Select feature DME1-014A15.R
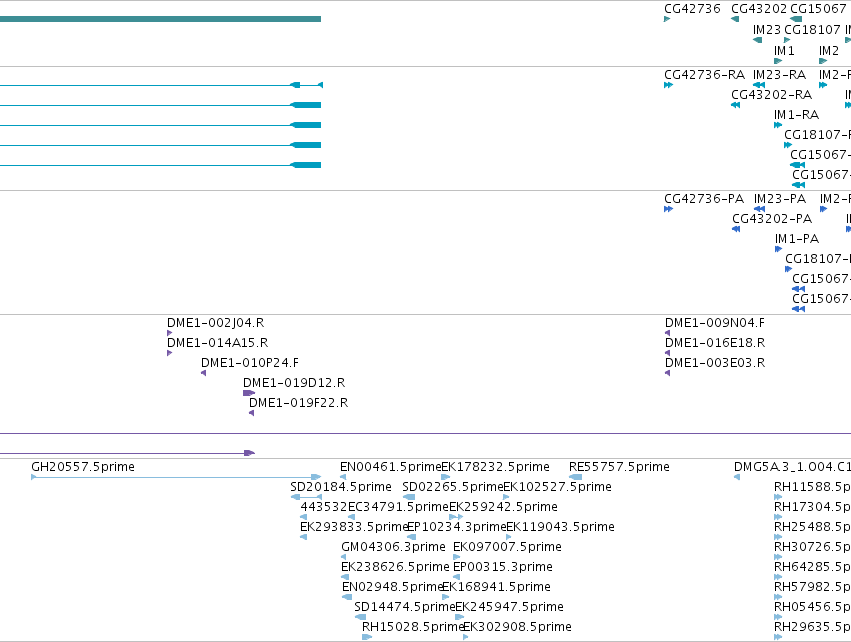 (217, 344)
